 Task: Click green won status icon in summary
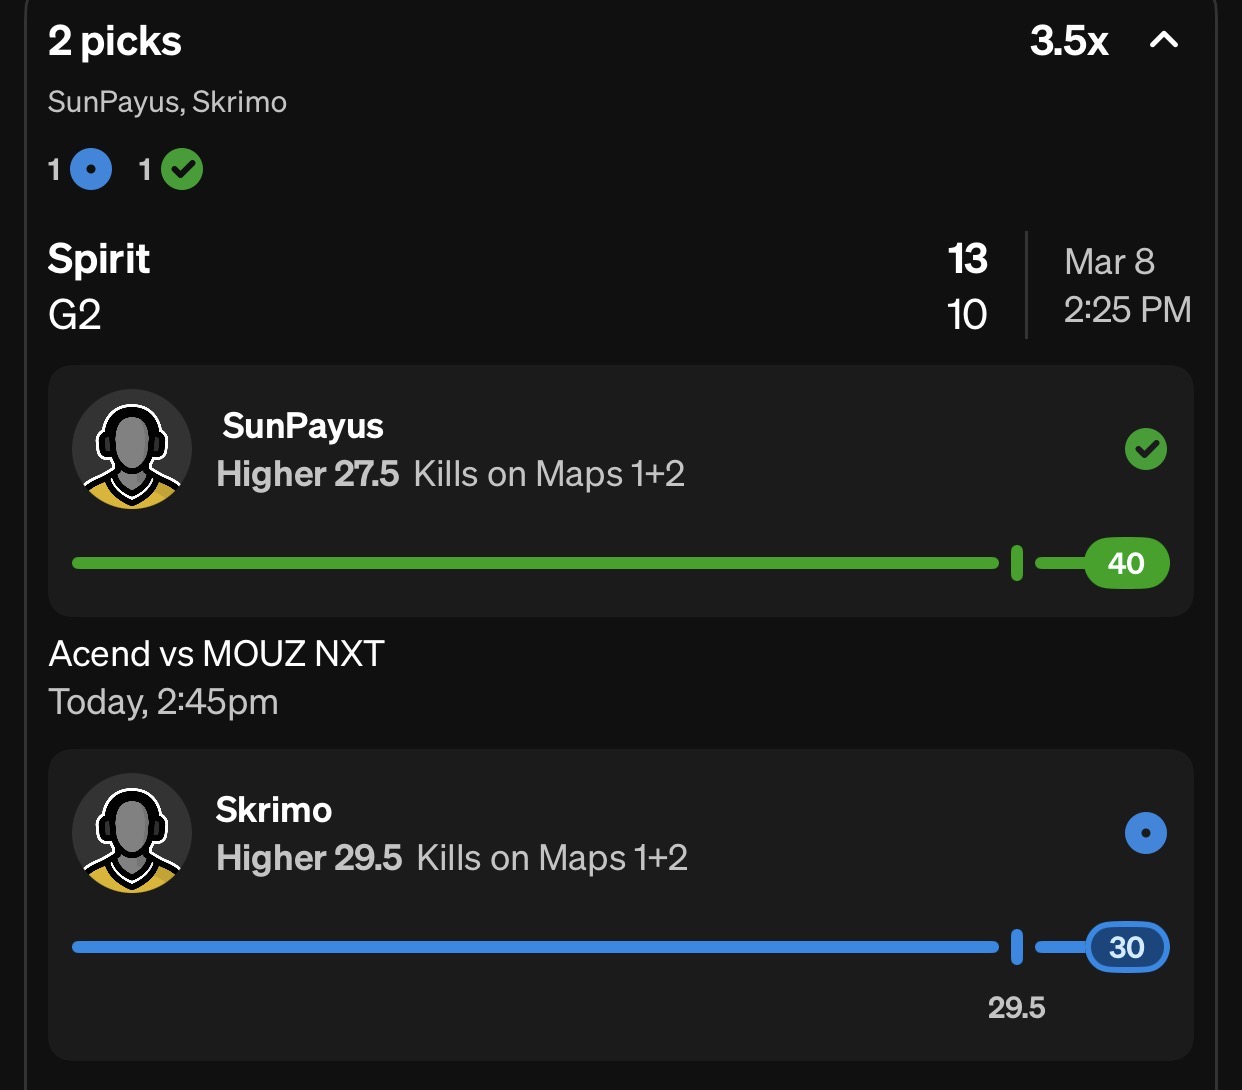pyautogui.click(x=182, y=169)
